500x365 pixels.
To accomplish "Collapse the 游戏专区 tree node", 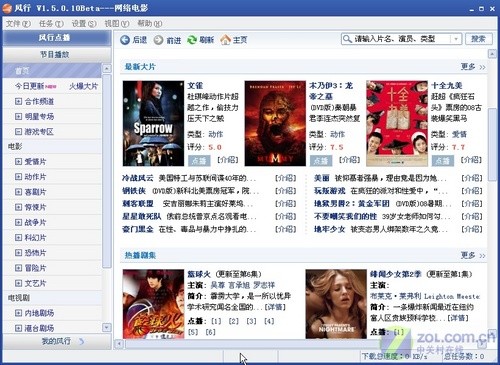I will coord(18,132).
